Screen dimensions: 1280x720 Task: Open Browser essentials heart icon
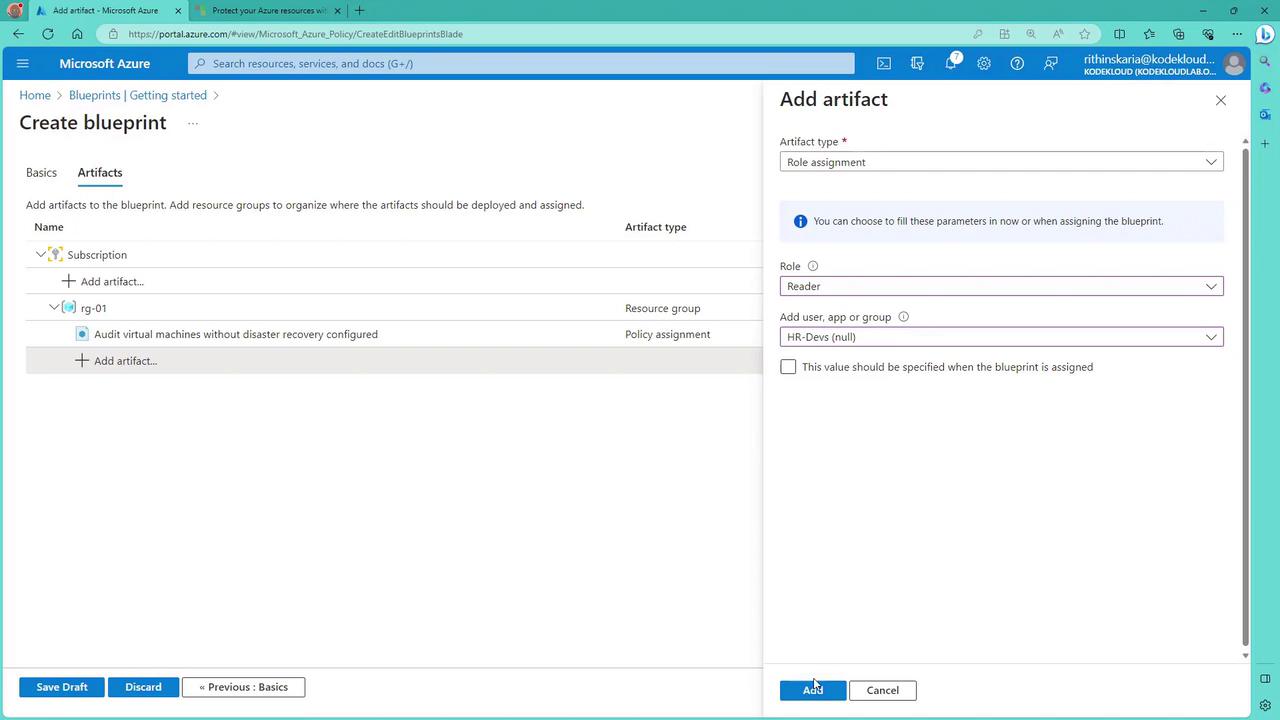coord(1208,34)
